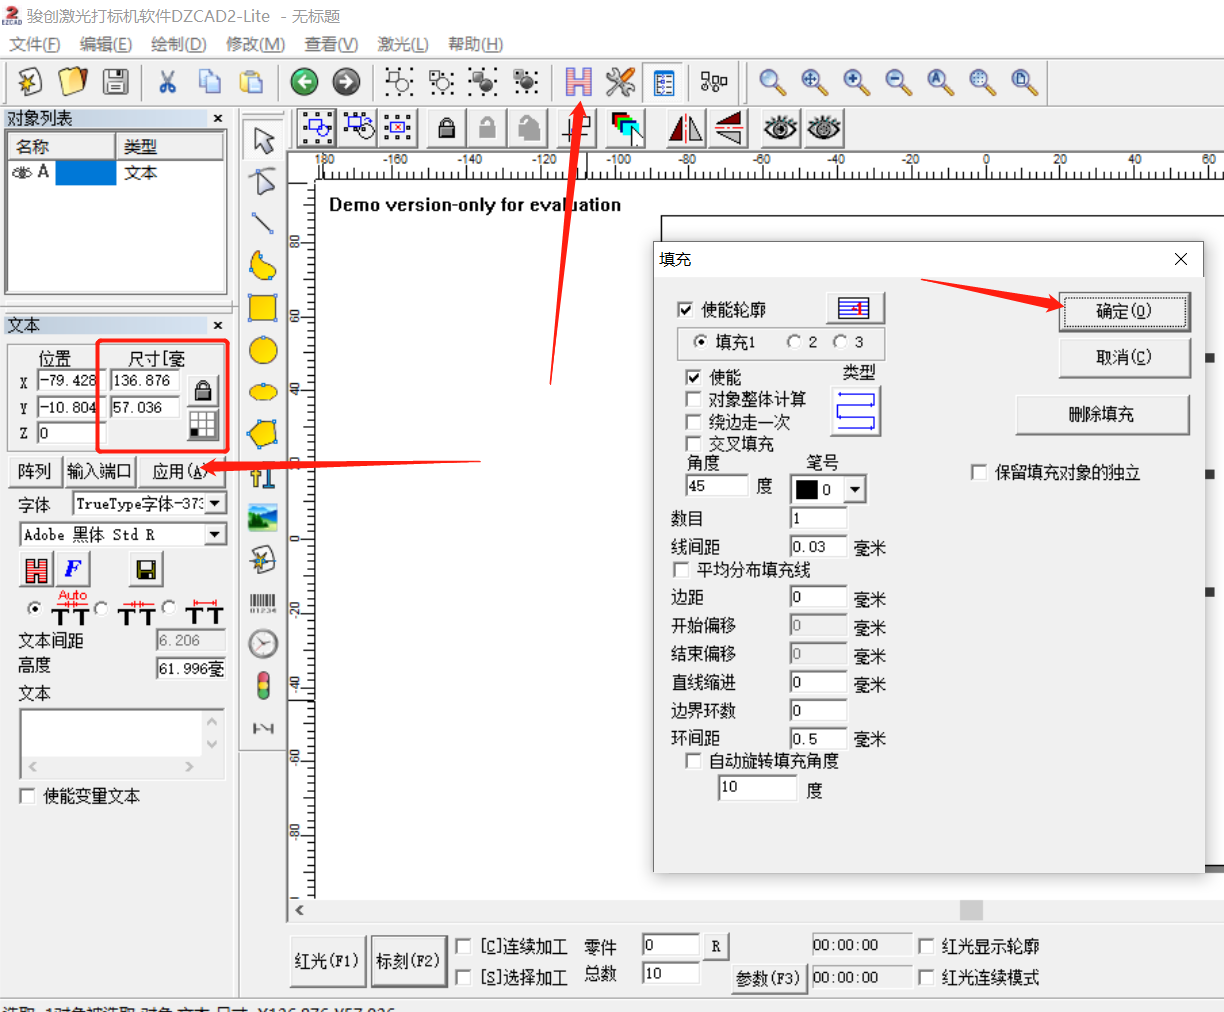Toggle the 使能轮廓 checkbox

coord(685,310)
